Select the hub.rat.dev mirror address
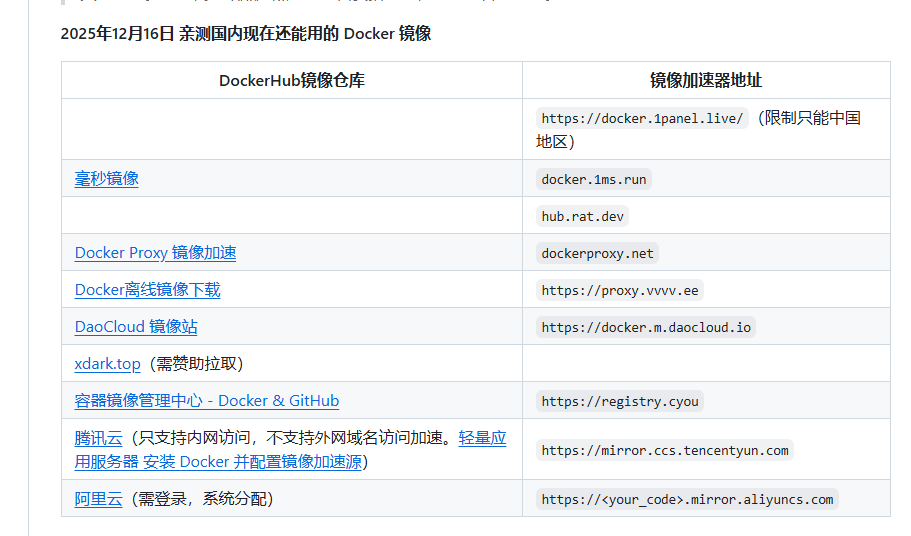Viewport: 911px width, 536px height. click(x=584, y=217)
